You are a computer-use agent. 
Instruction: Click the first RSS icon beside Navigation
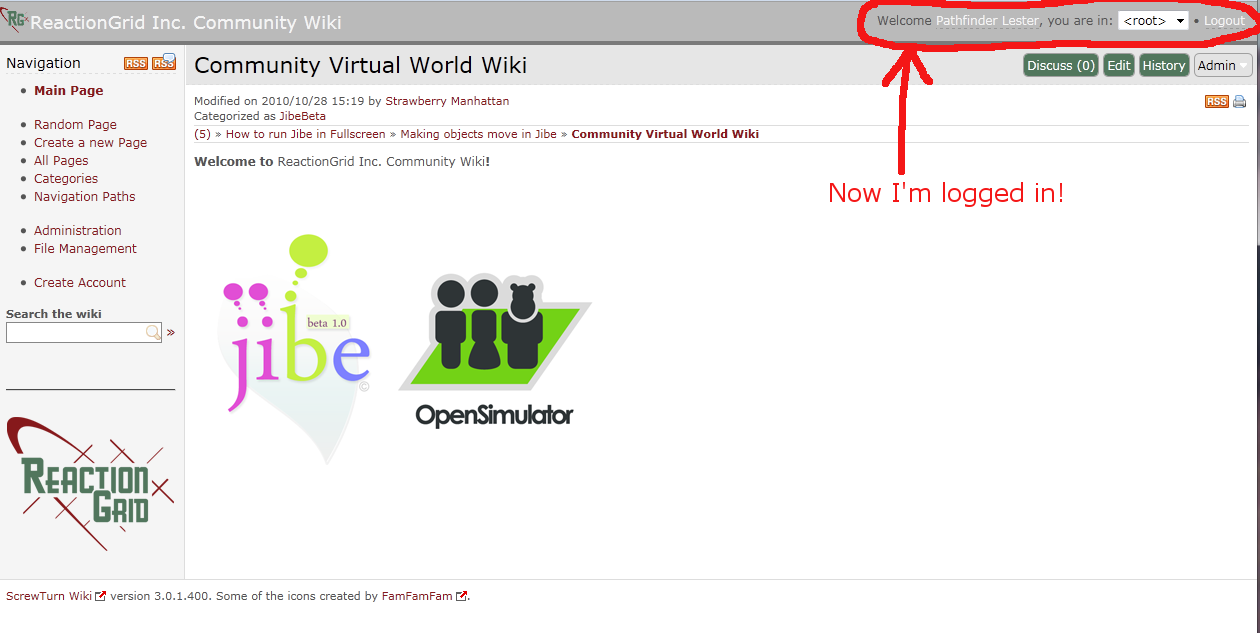[x=135, y=63]
